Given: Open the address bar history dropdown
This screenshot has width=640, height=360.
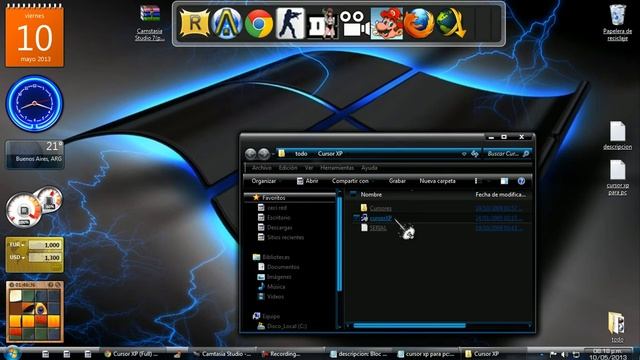Looking at the screenshot, I should coord(464,154).
